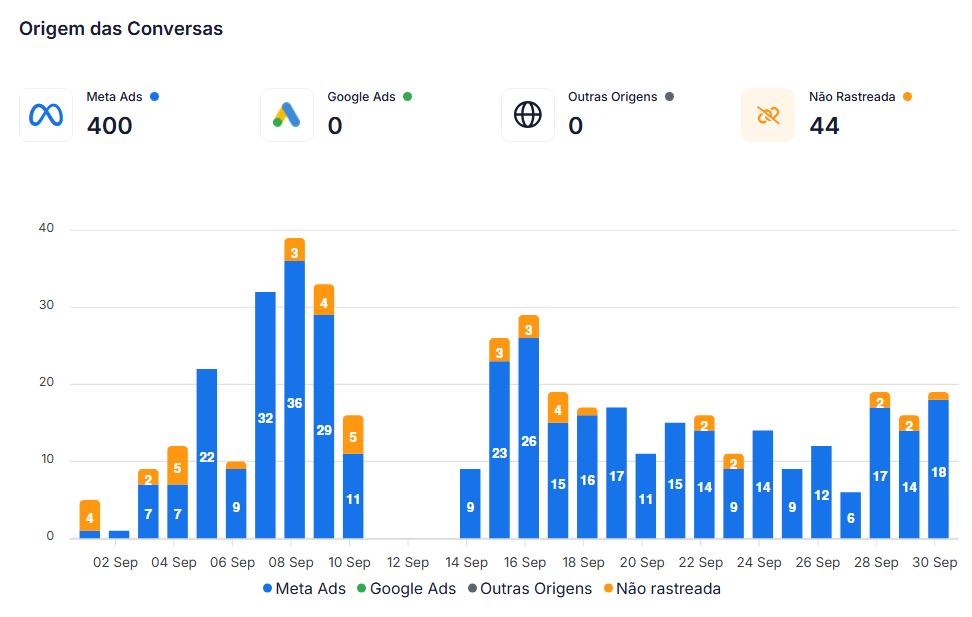This screenshot has width=972, height=617.
Task: Click the green dot beside Google Ads card label
Action: [x=407, y=97]
